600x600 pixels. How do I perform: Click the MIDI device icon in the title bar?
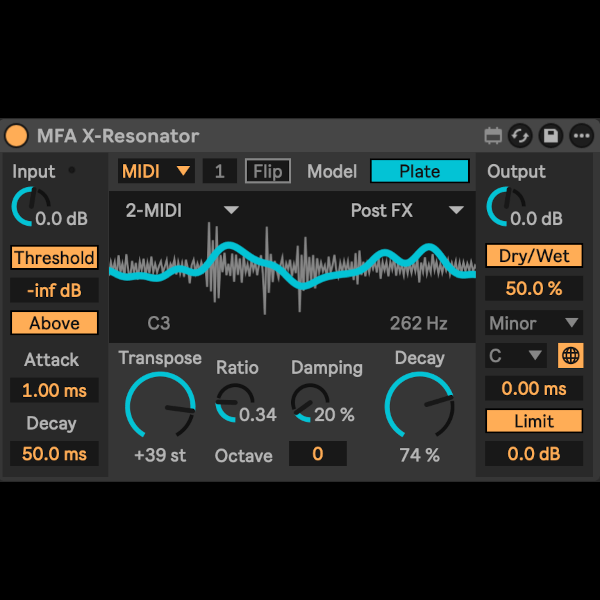pyautogui.click(x=492, y=136)
